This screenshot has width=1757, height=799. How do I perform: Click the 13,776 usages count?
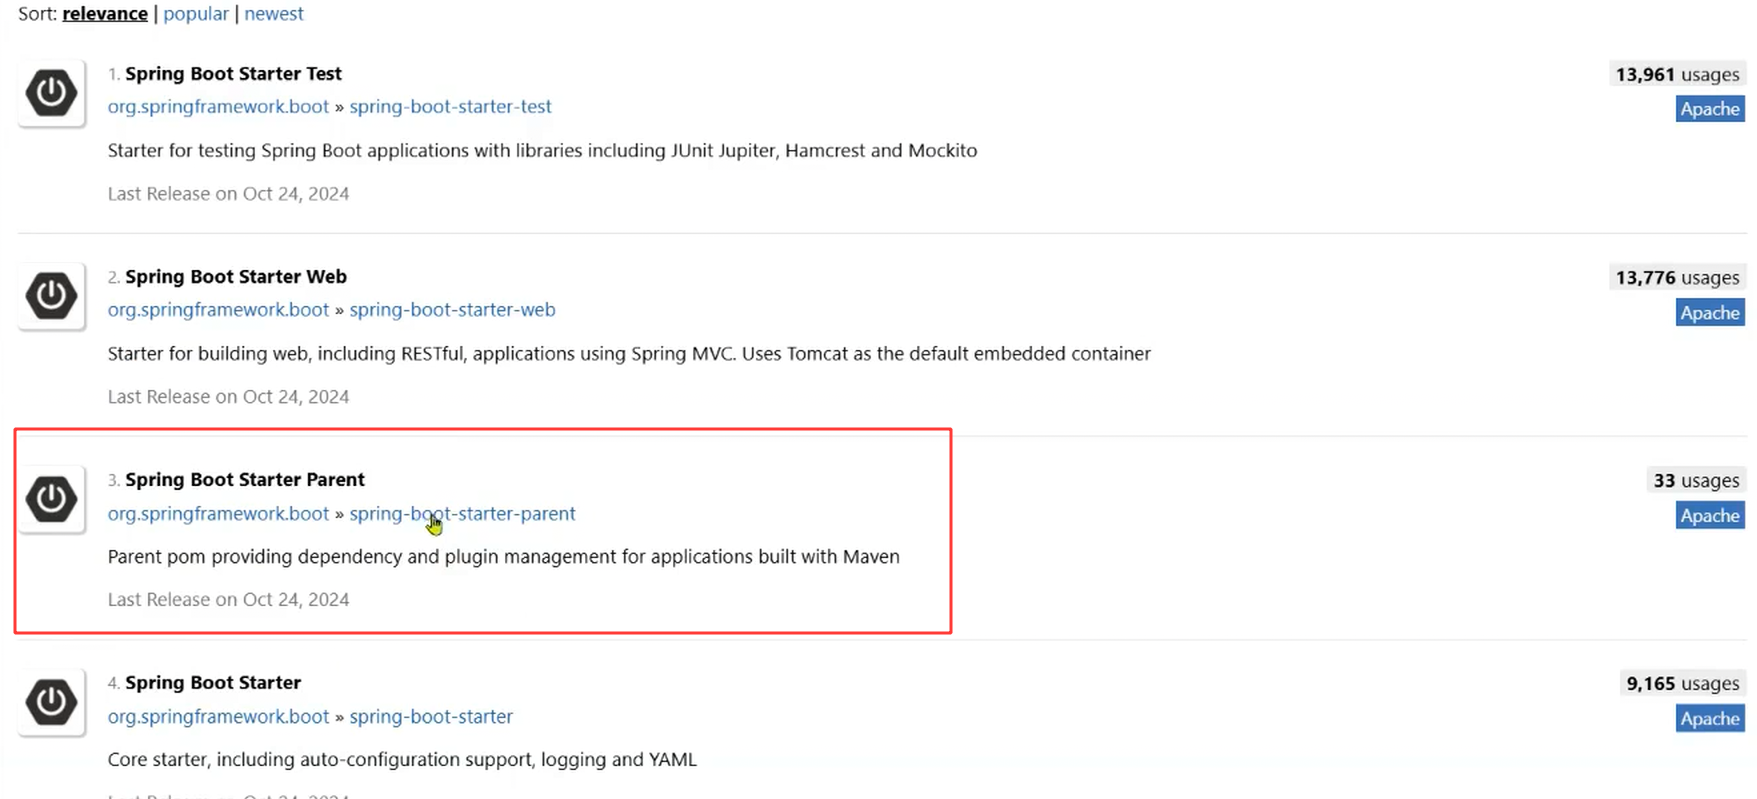pyautogui.click(x=1677, y=278)
